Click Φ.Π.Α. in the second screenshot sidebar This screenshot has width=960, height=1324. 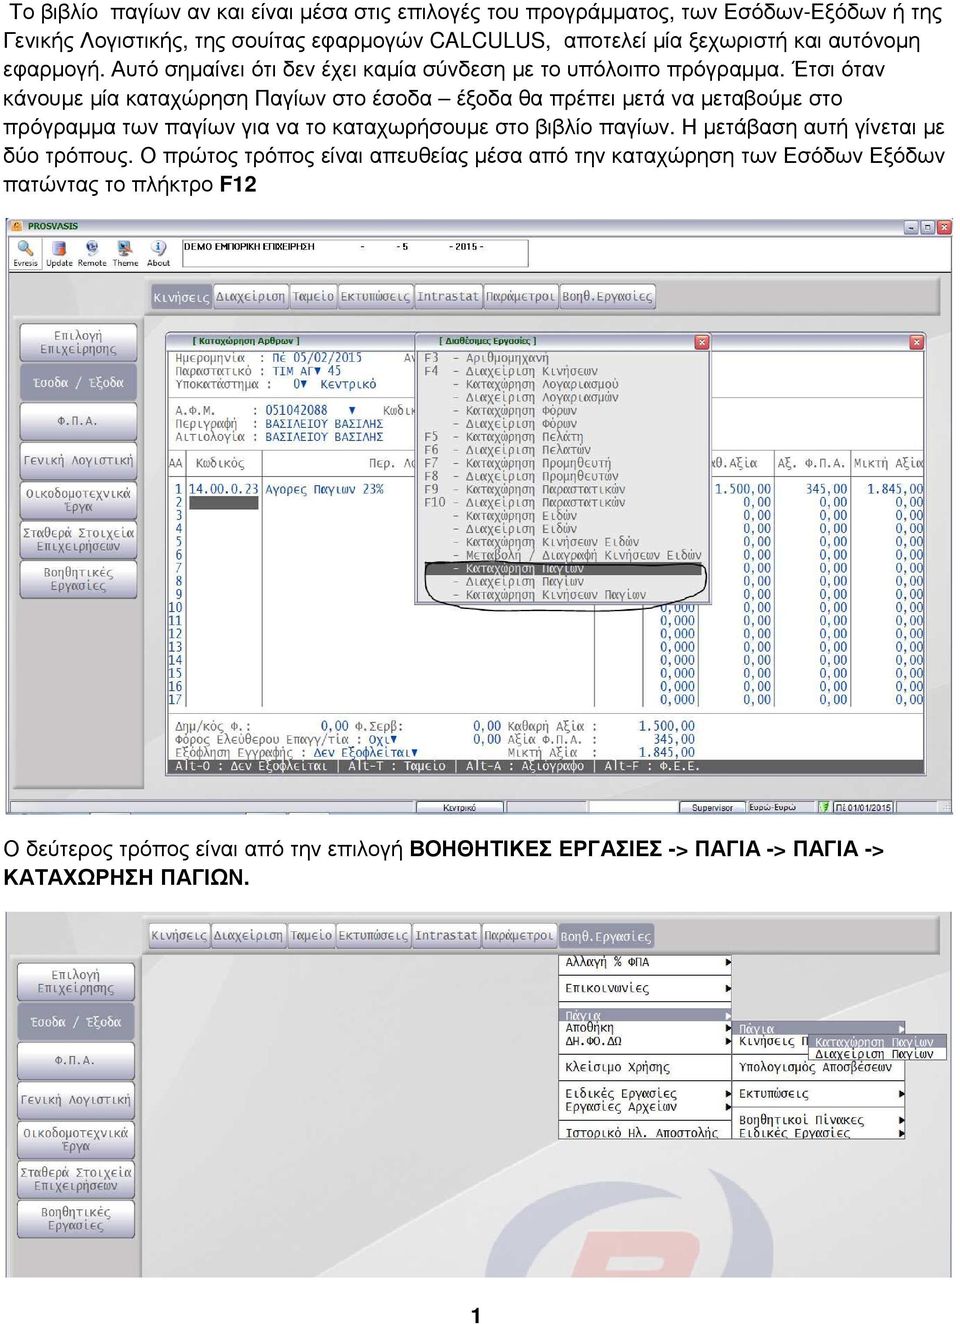[76, 1061]
